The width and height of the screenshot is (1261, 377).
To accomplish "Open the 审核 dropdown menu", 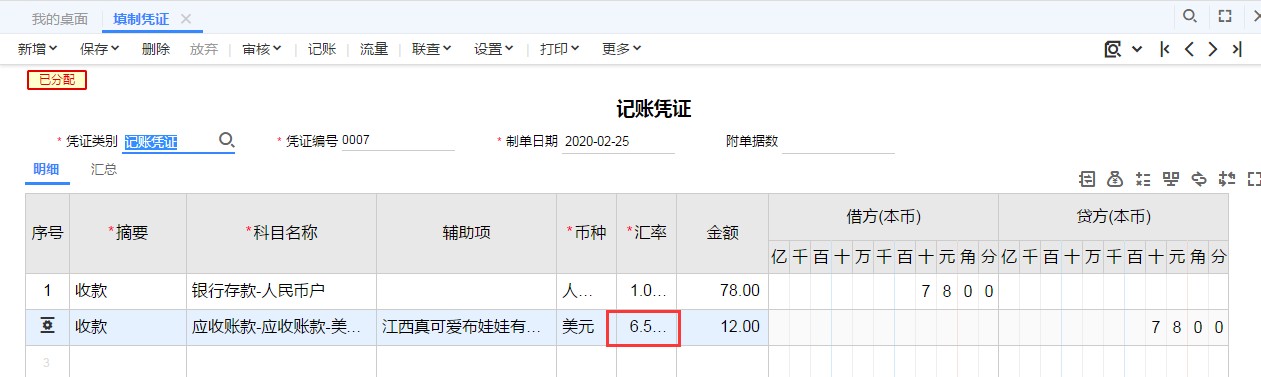I will tap(262, 49).
